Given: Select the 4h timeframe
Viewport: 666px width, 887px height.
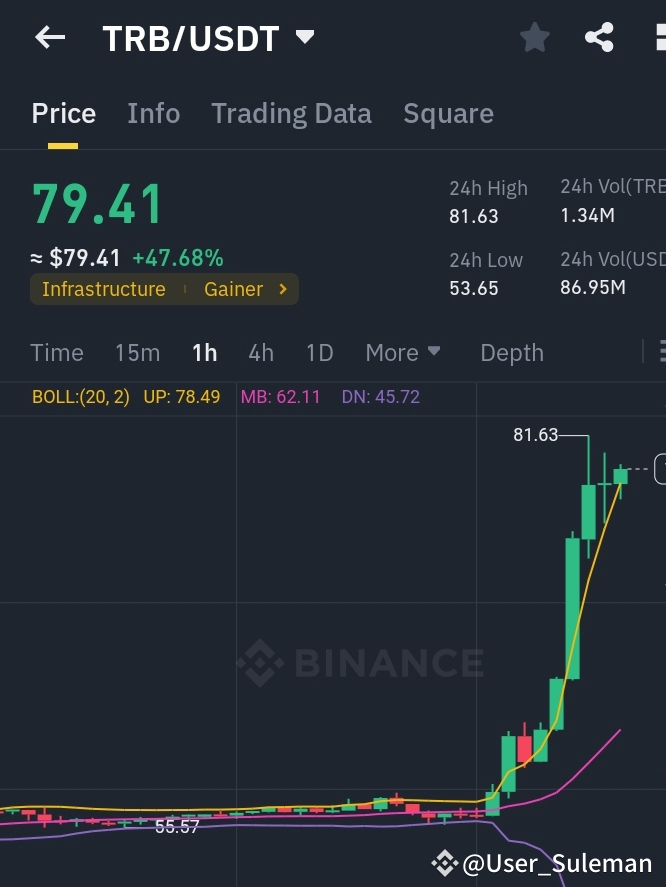Looking at the screenshot, I should (261, 352).
